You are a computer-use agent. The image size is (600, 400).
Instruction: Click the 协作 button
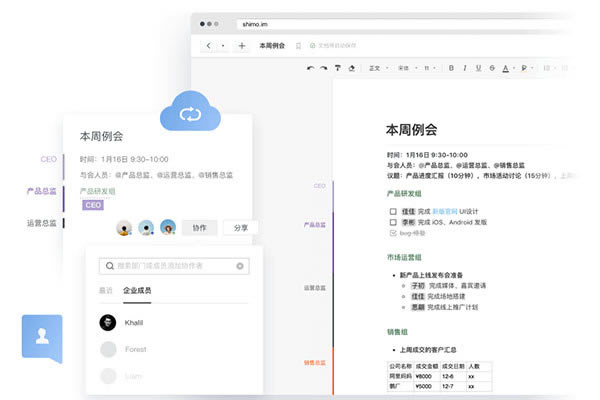(x=199, y=227)
